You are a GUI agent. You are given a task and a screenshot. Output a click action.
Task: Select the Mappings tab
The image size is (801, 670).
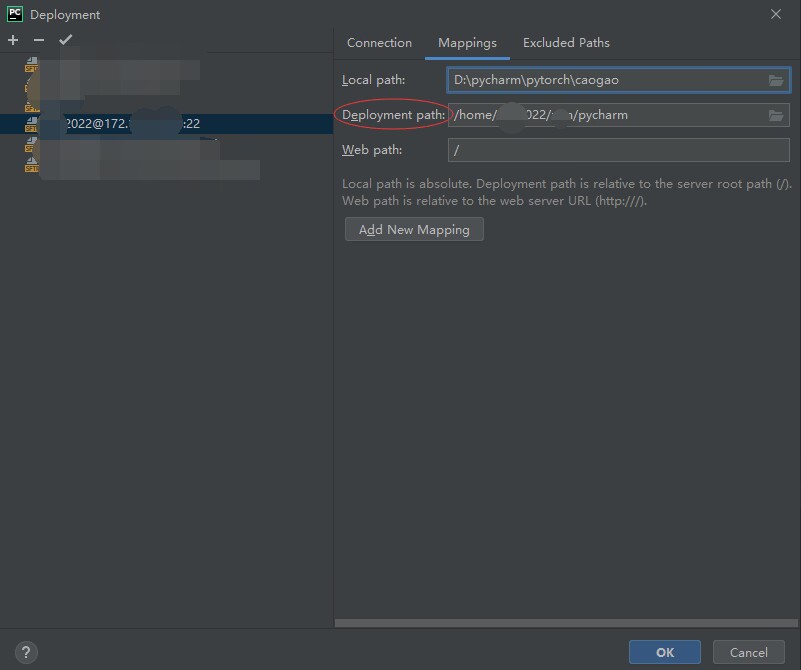467,43
